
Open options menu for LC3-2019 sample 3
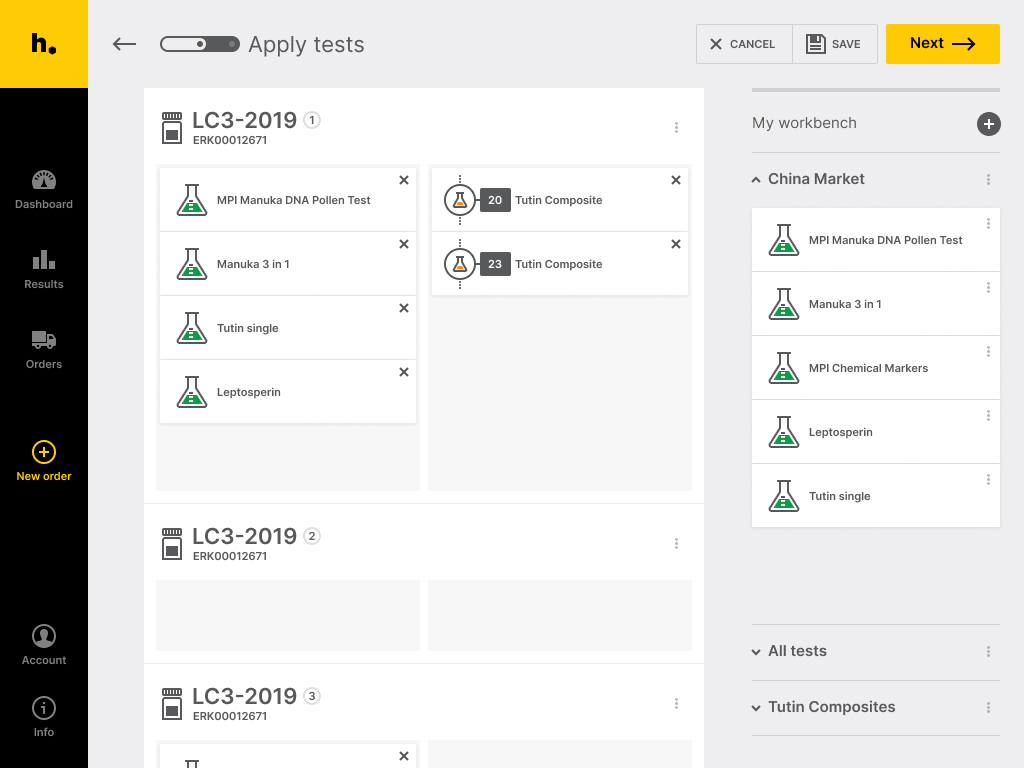tap(676, 703)
